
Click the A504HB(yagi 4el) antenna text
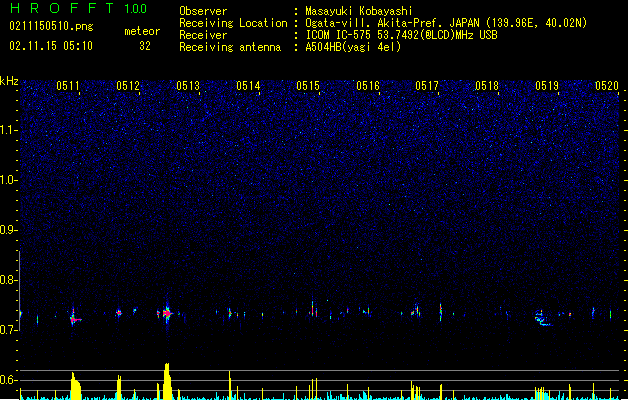coord(353,47)
